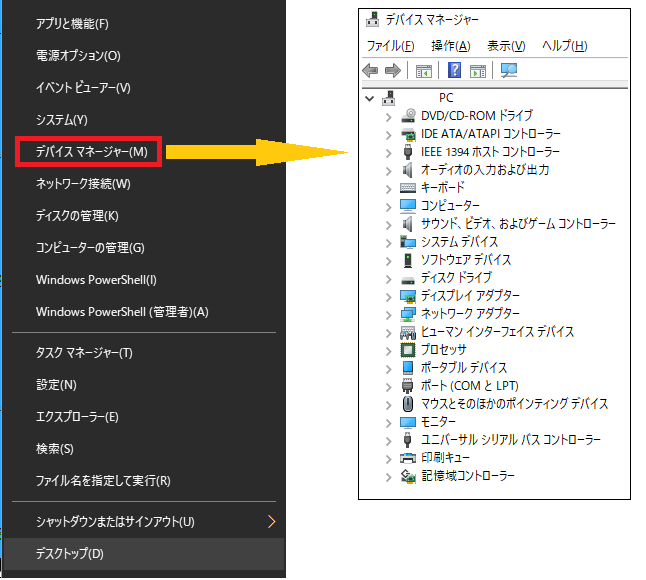
Task: Click the forward arrow toolbar icon
Action: pos(393,70)
